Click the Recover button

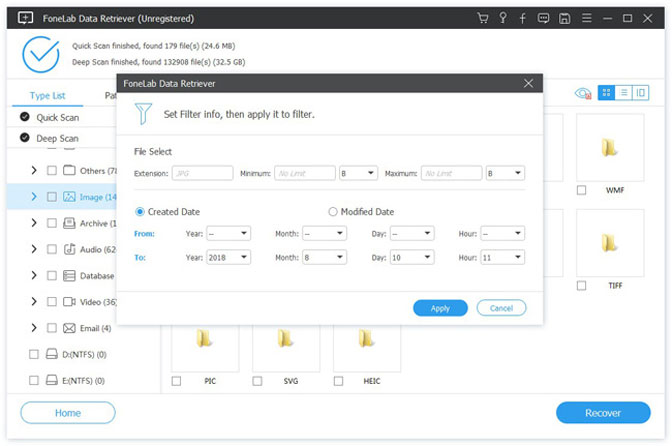click(x=603, y=413)
